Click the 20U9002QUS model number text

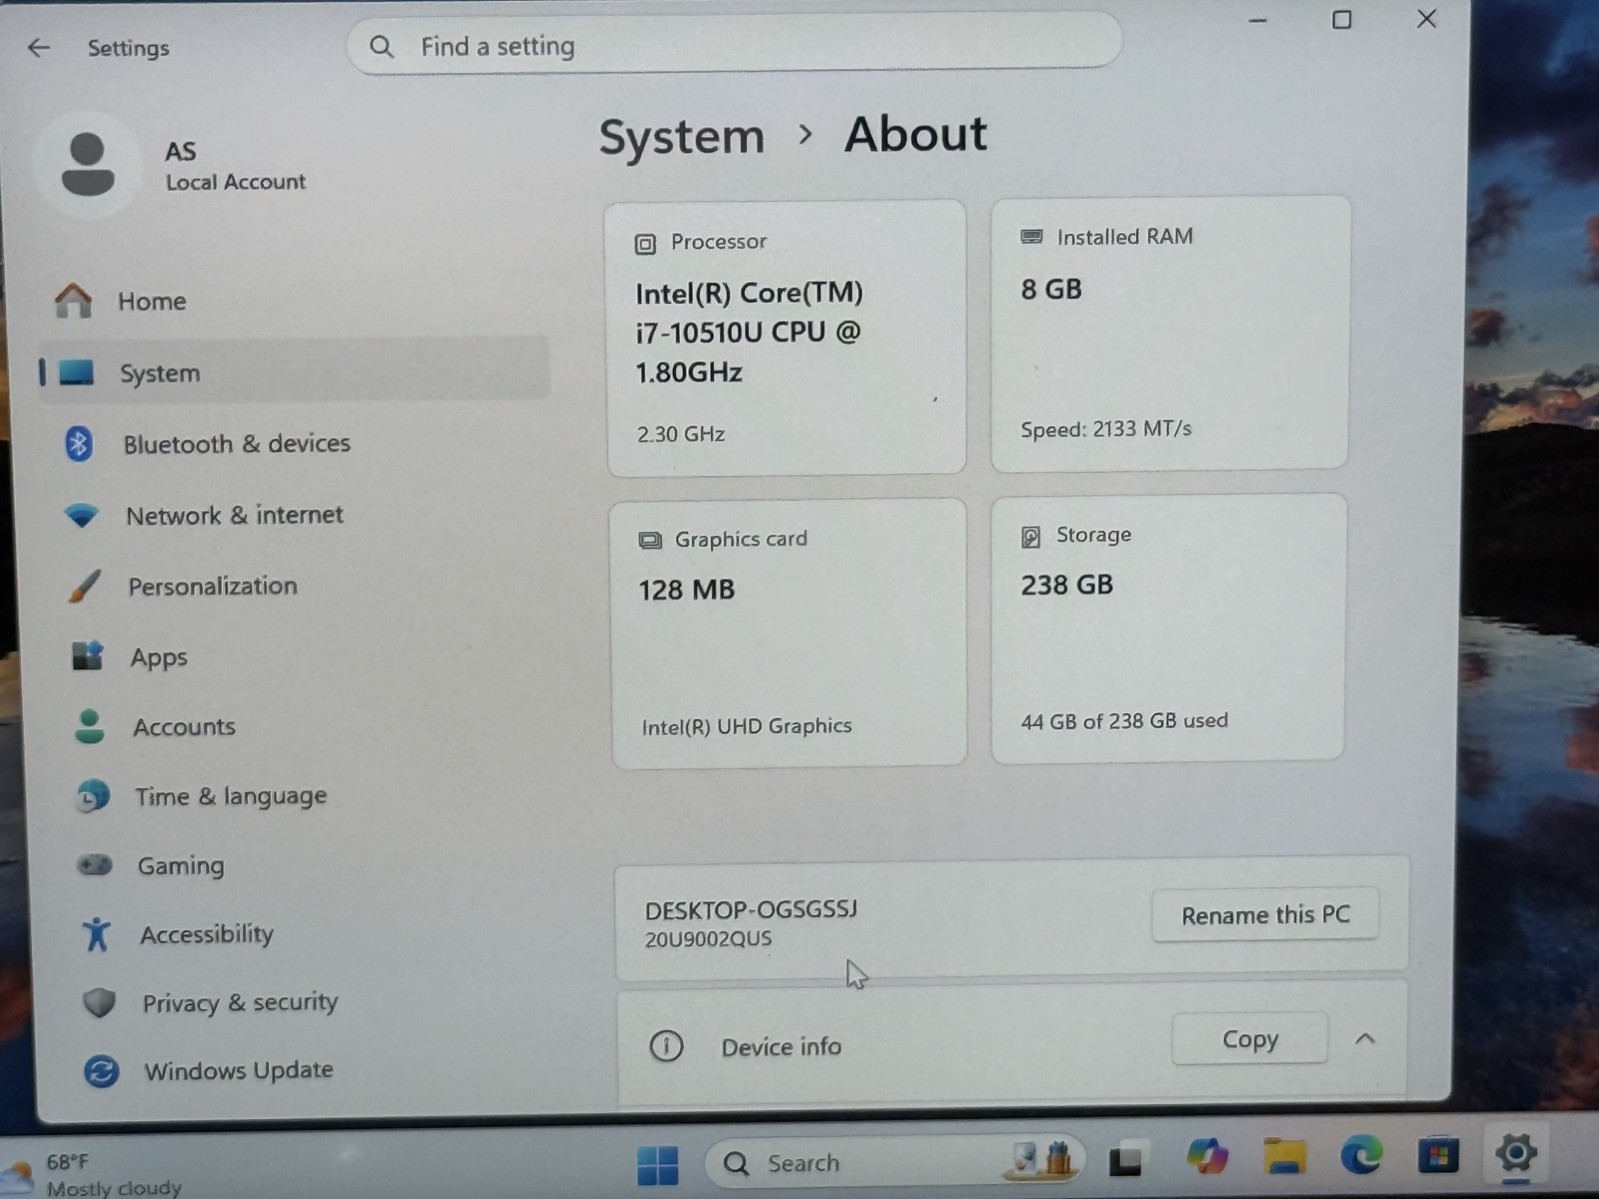click(x=708, y=939)
